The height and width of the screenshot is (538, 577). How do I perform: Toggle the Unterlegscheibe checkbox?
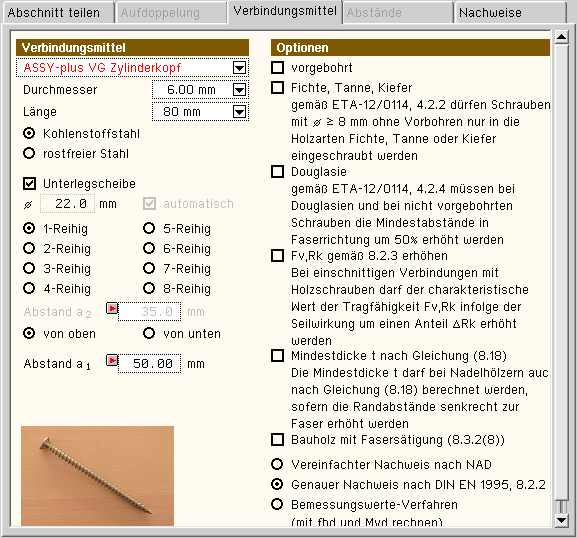tap(29, 183)
